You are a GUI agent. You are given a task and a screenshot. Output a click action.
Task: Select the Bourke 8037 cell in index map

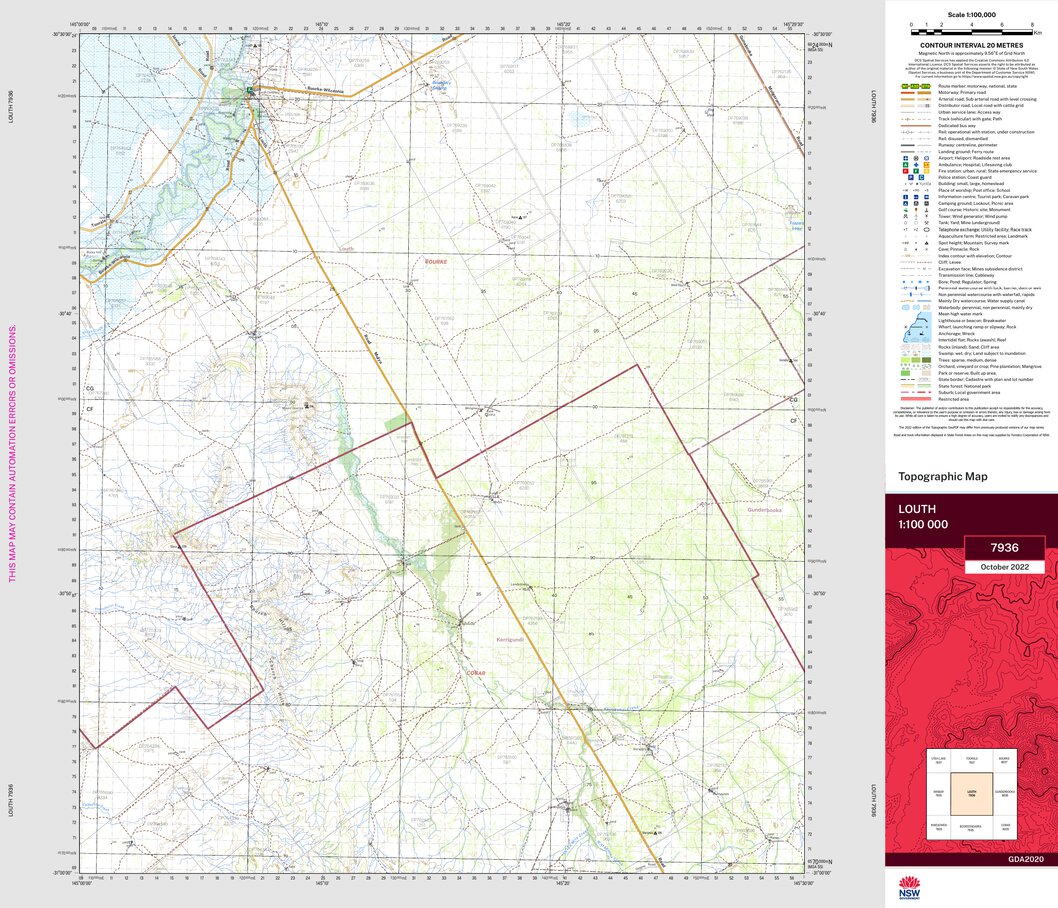[x=1005, y=760]
